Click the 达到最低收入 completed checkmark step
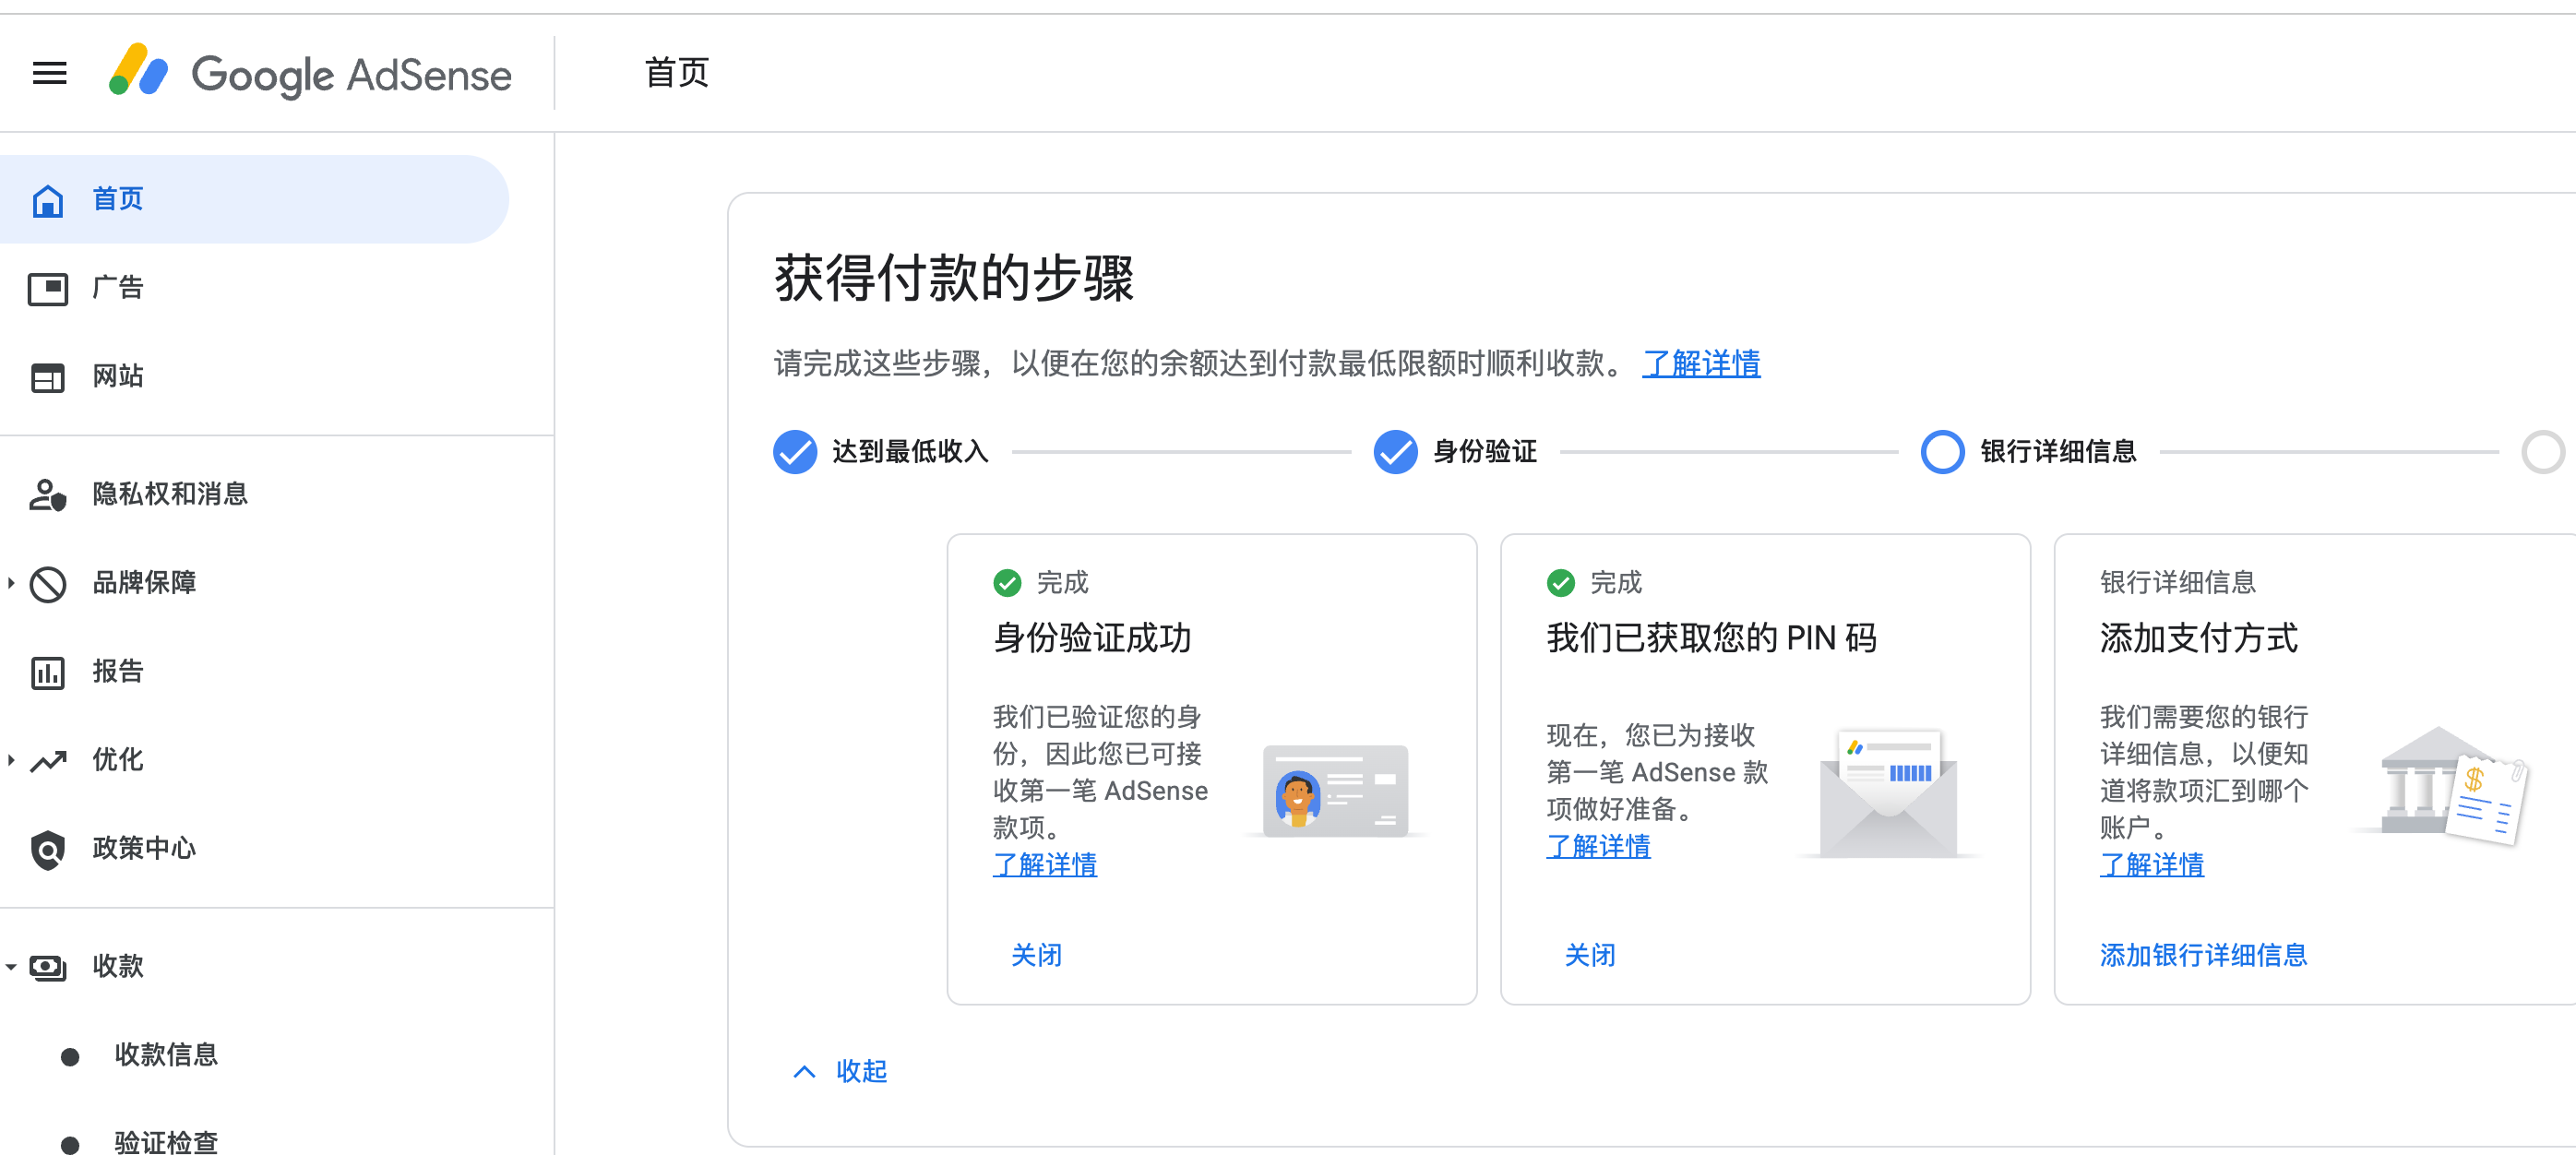The width and height of the screenshot is (2576, 1155). tap(795, 451)
